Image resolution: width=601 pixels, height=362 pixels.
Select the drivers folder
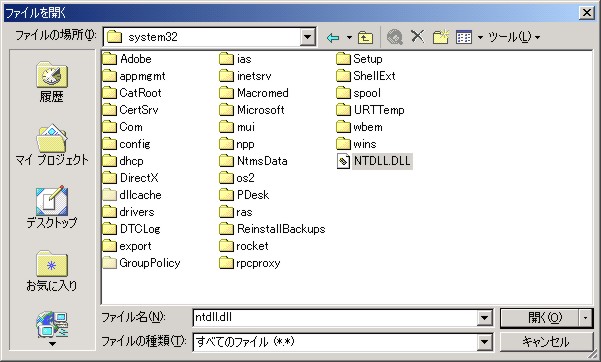[x=129, y=212]
